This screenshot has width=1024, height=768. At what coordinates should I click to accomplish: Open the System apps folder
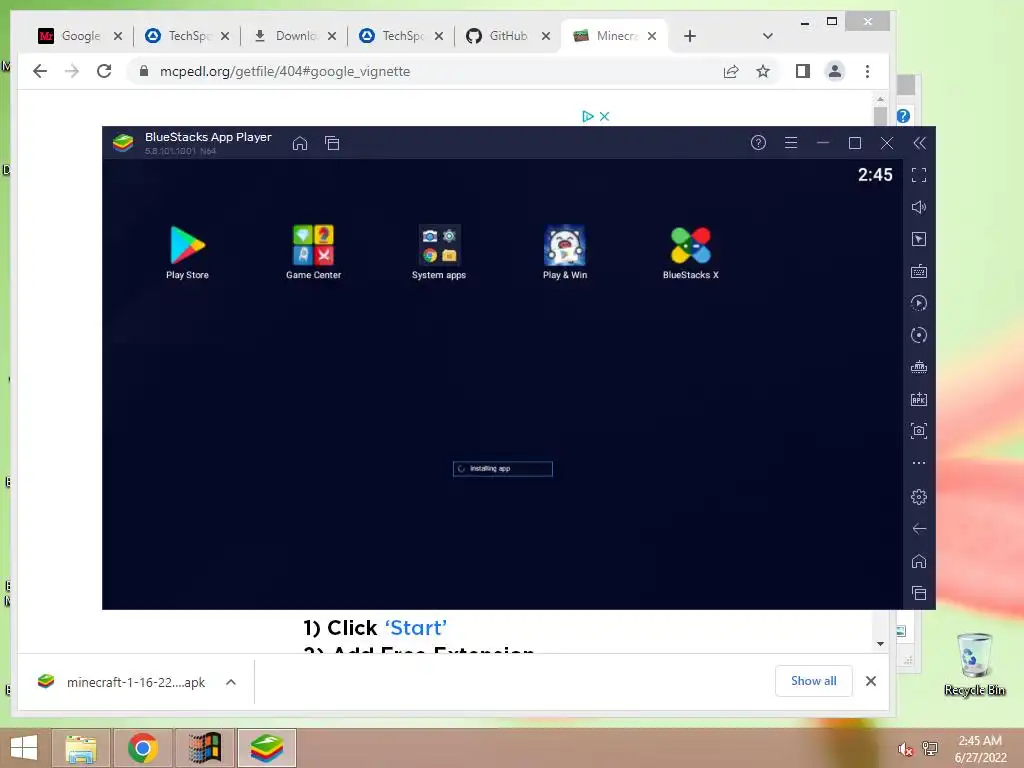coord(439,252)
